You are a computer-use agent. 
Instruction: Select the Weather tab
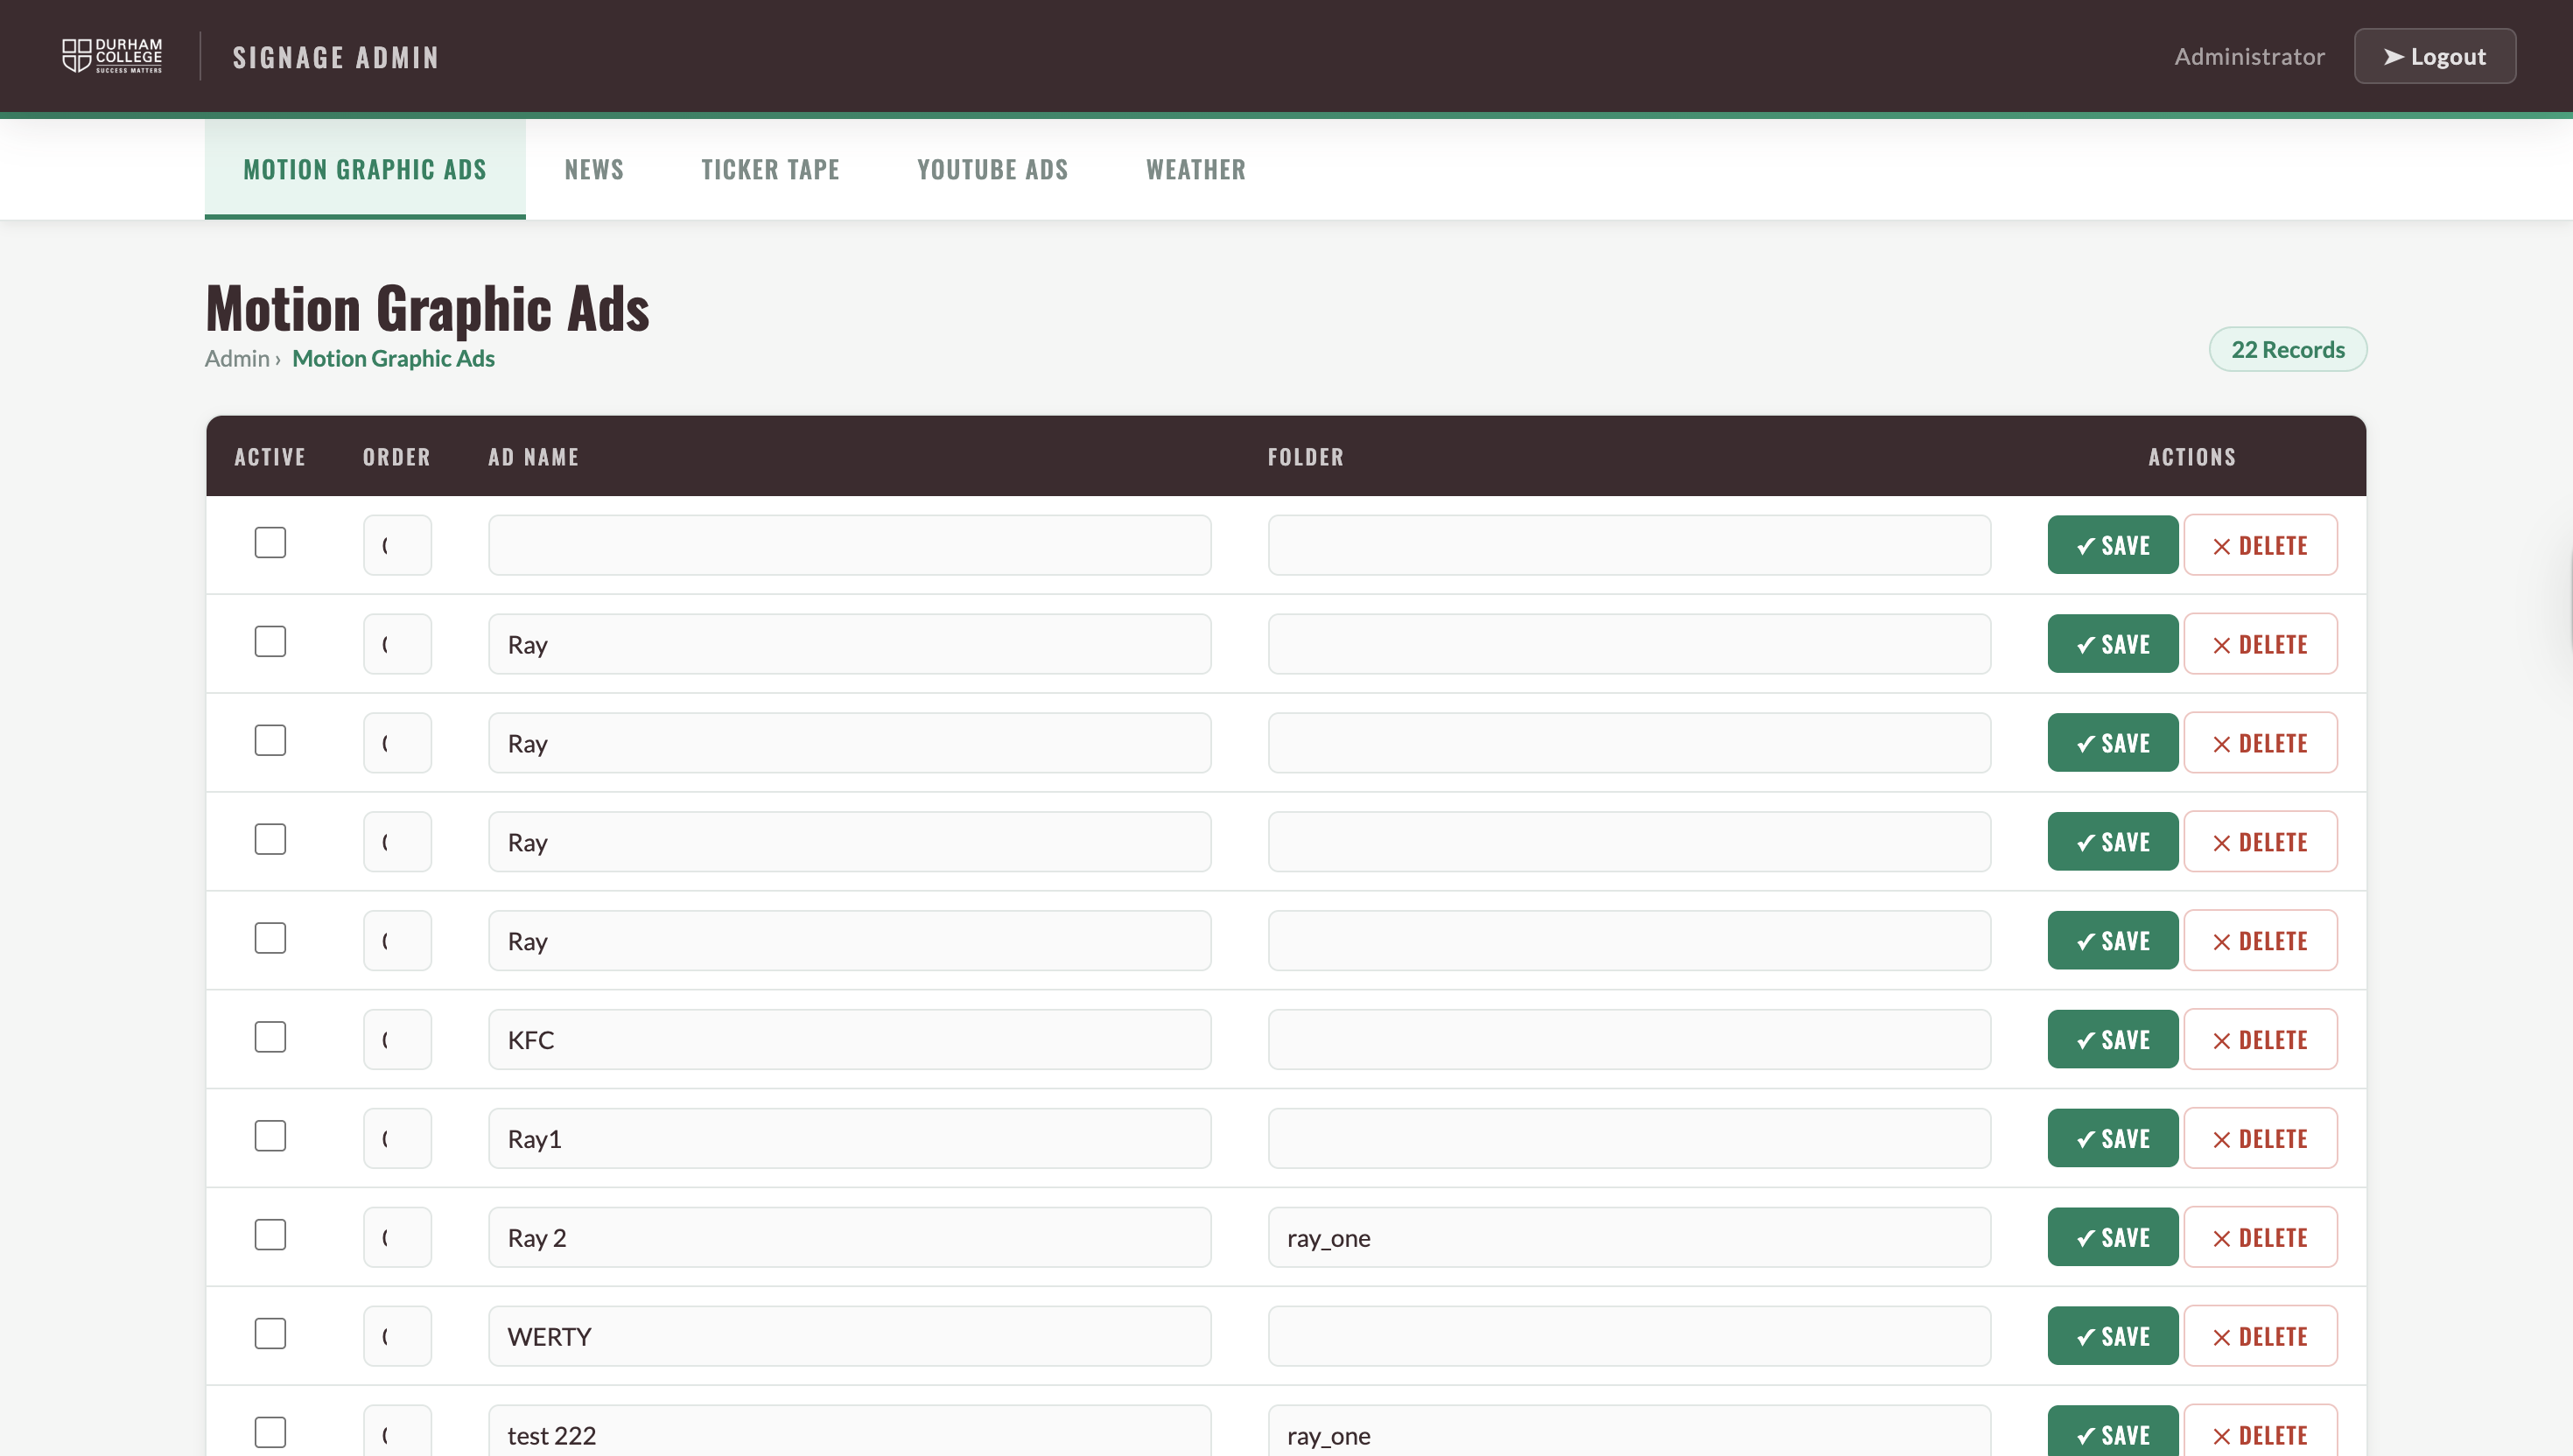pos(1195,169)
